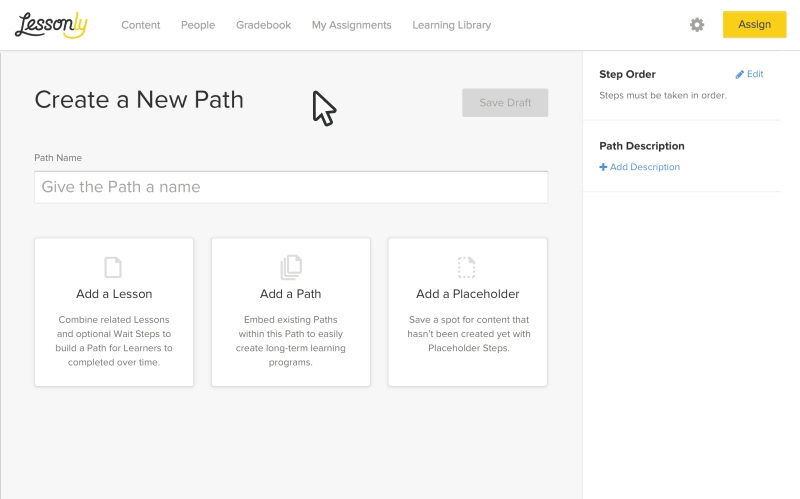
Task: Open settings via the gear icon
Action: tap(697, 24)
